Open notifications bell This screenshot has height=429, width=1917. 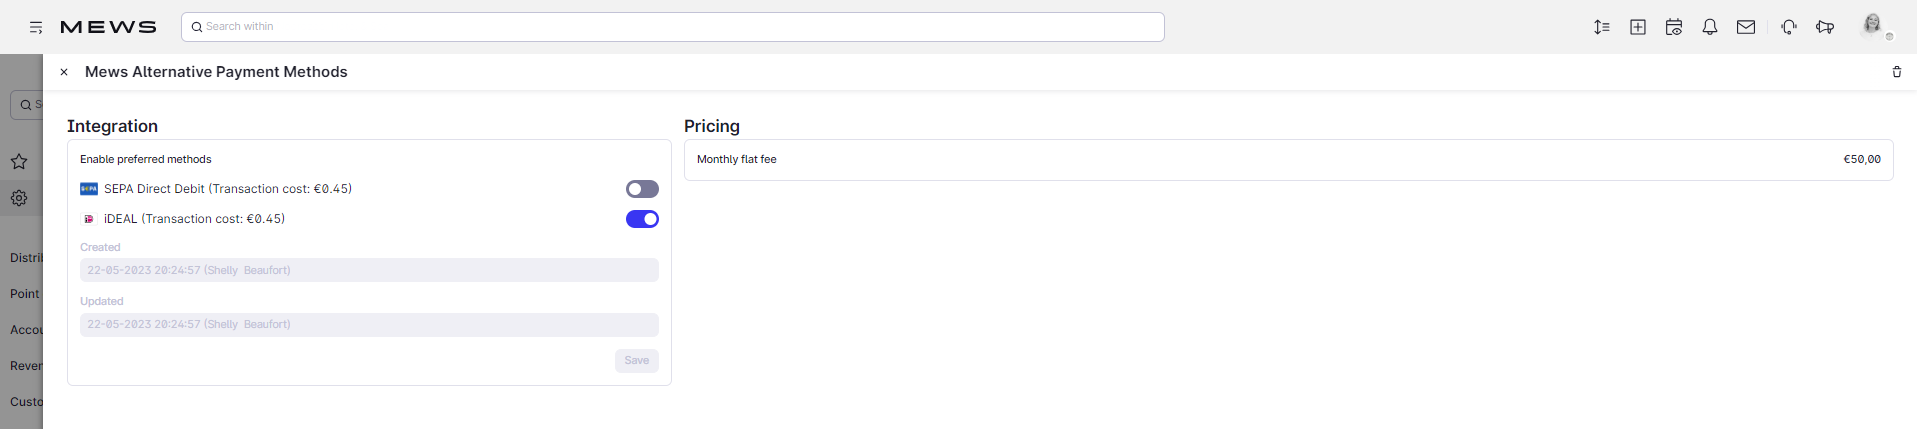tap(1710, 27)
